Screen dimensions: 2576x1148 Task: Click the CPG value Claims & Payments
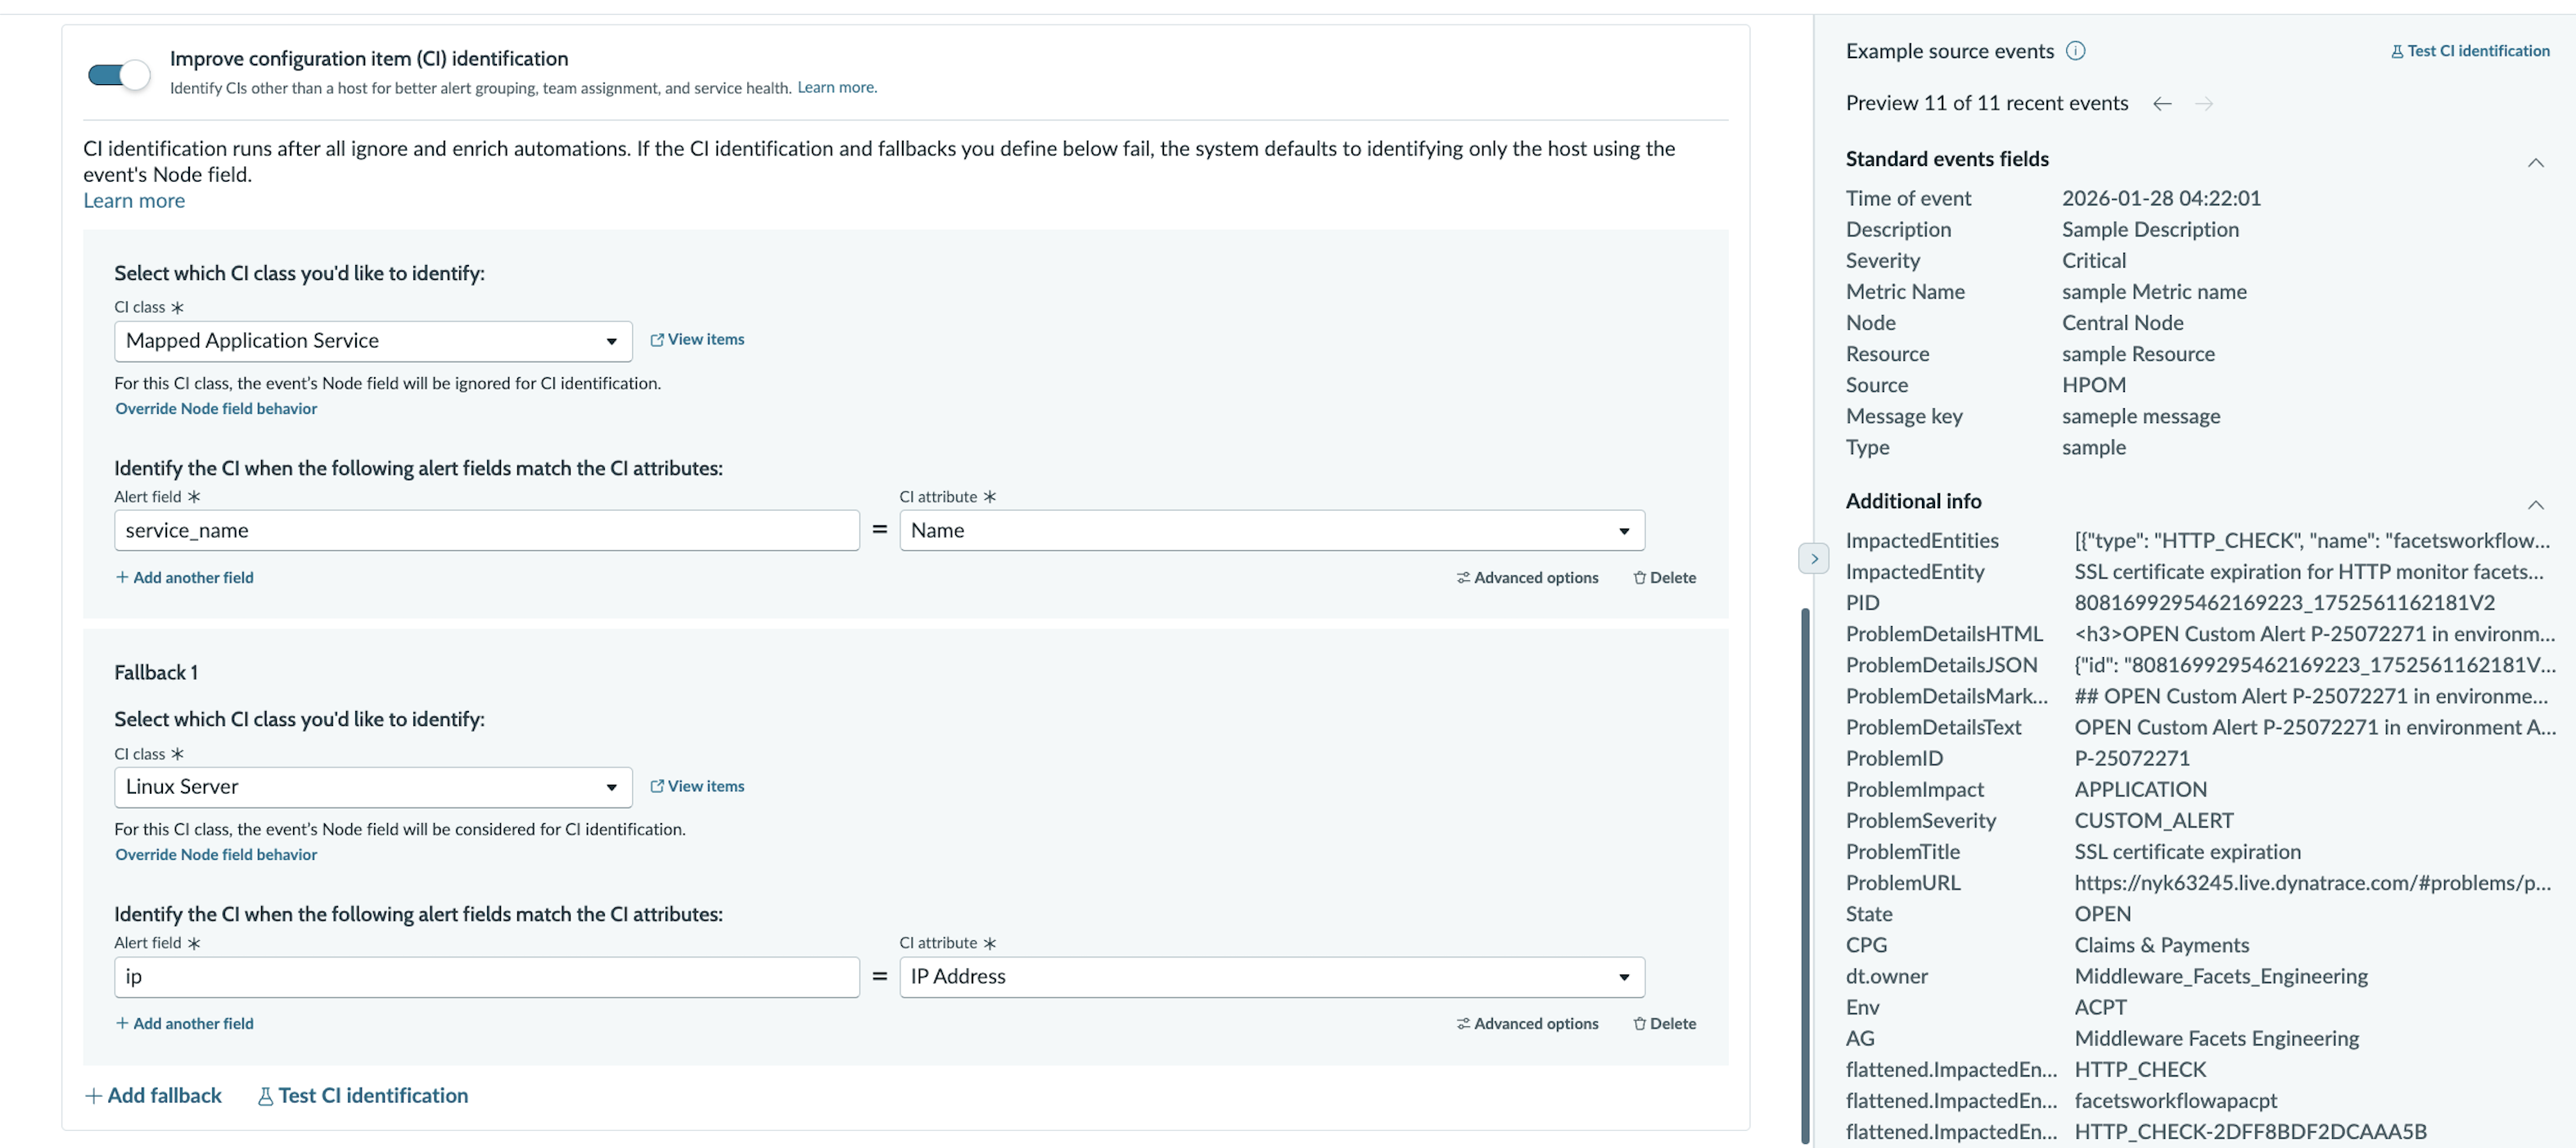click(x=2161, y=946)
